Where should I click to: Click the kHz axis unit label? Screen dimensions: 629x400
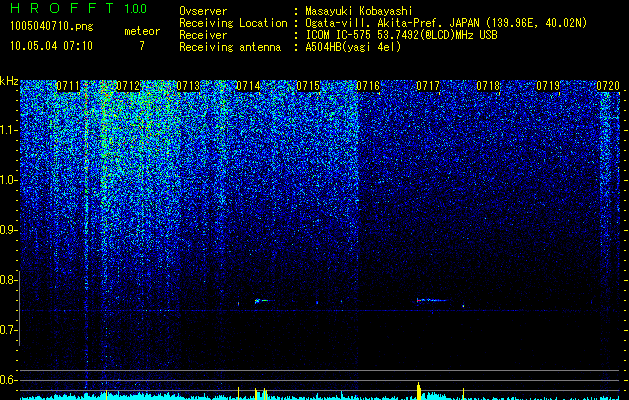[9, 81]
